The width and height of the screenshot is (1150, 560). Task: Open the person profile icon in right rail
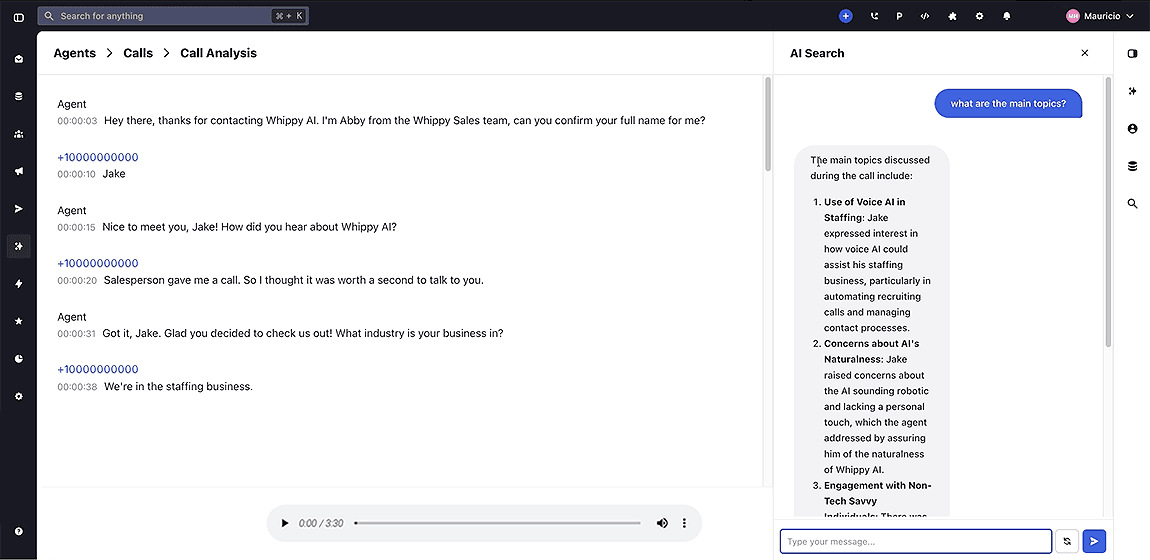[x=1132, y=128]
